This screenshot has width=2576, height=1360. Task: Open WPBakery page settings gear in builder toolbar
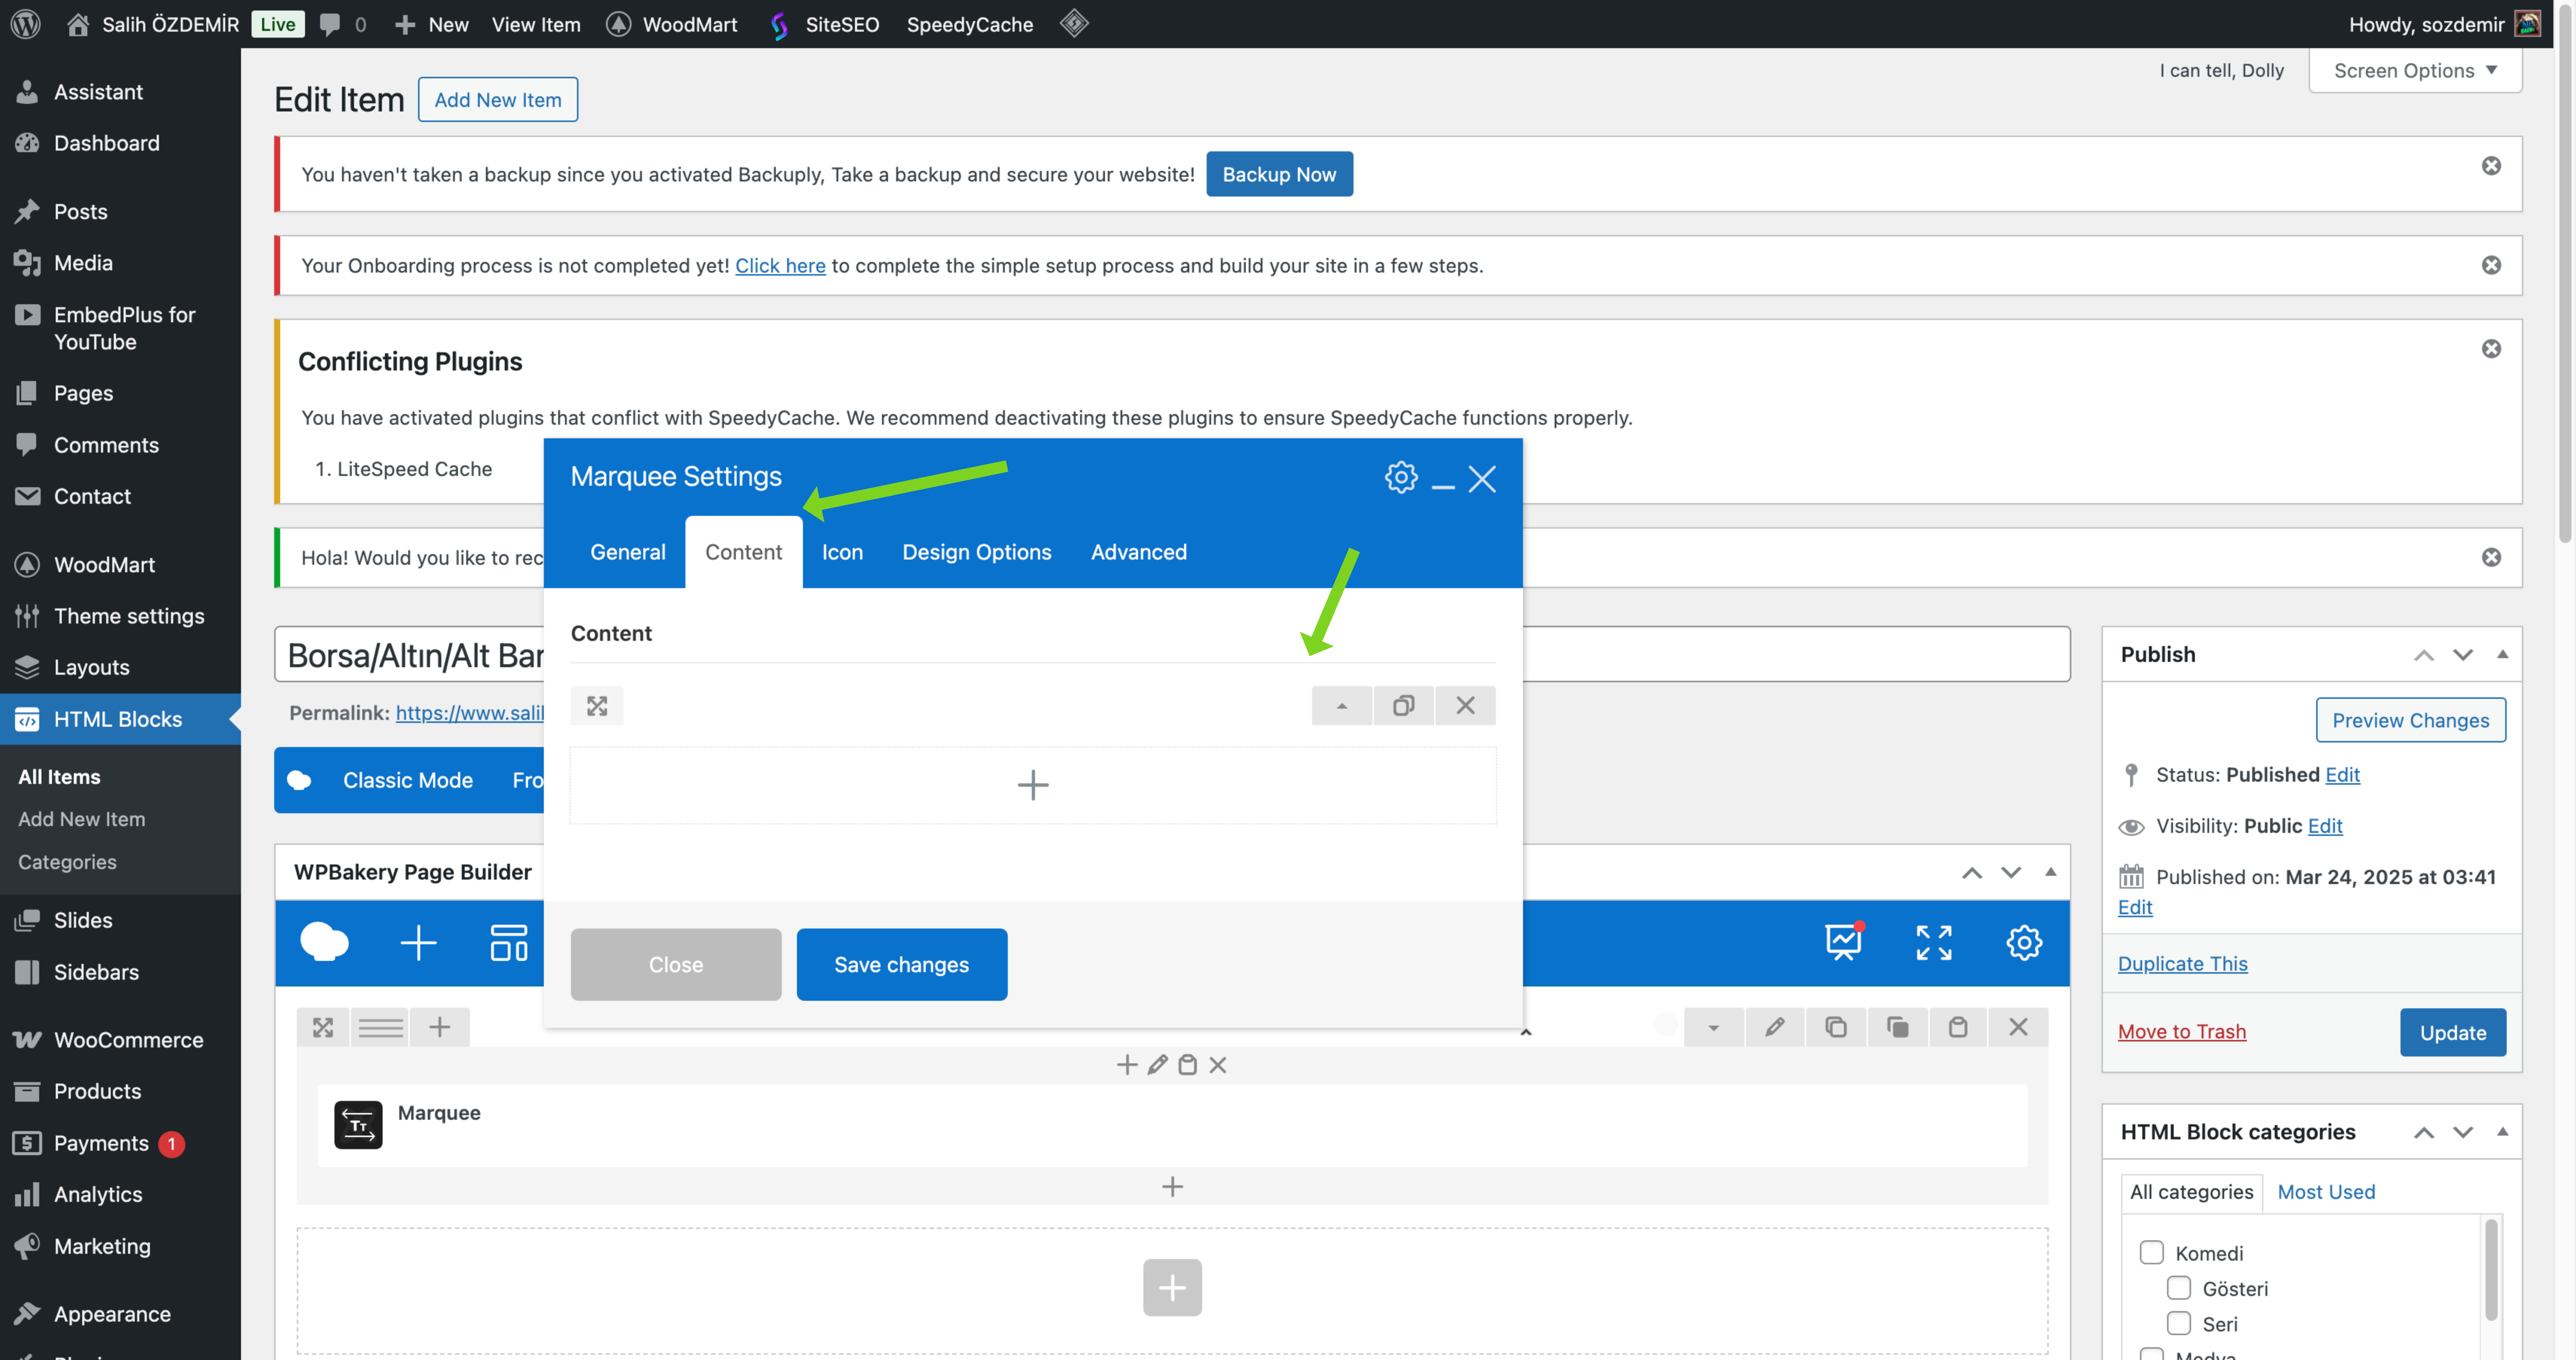[x=2024, y=942]
